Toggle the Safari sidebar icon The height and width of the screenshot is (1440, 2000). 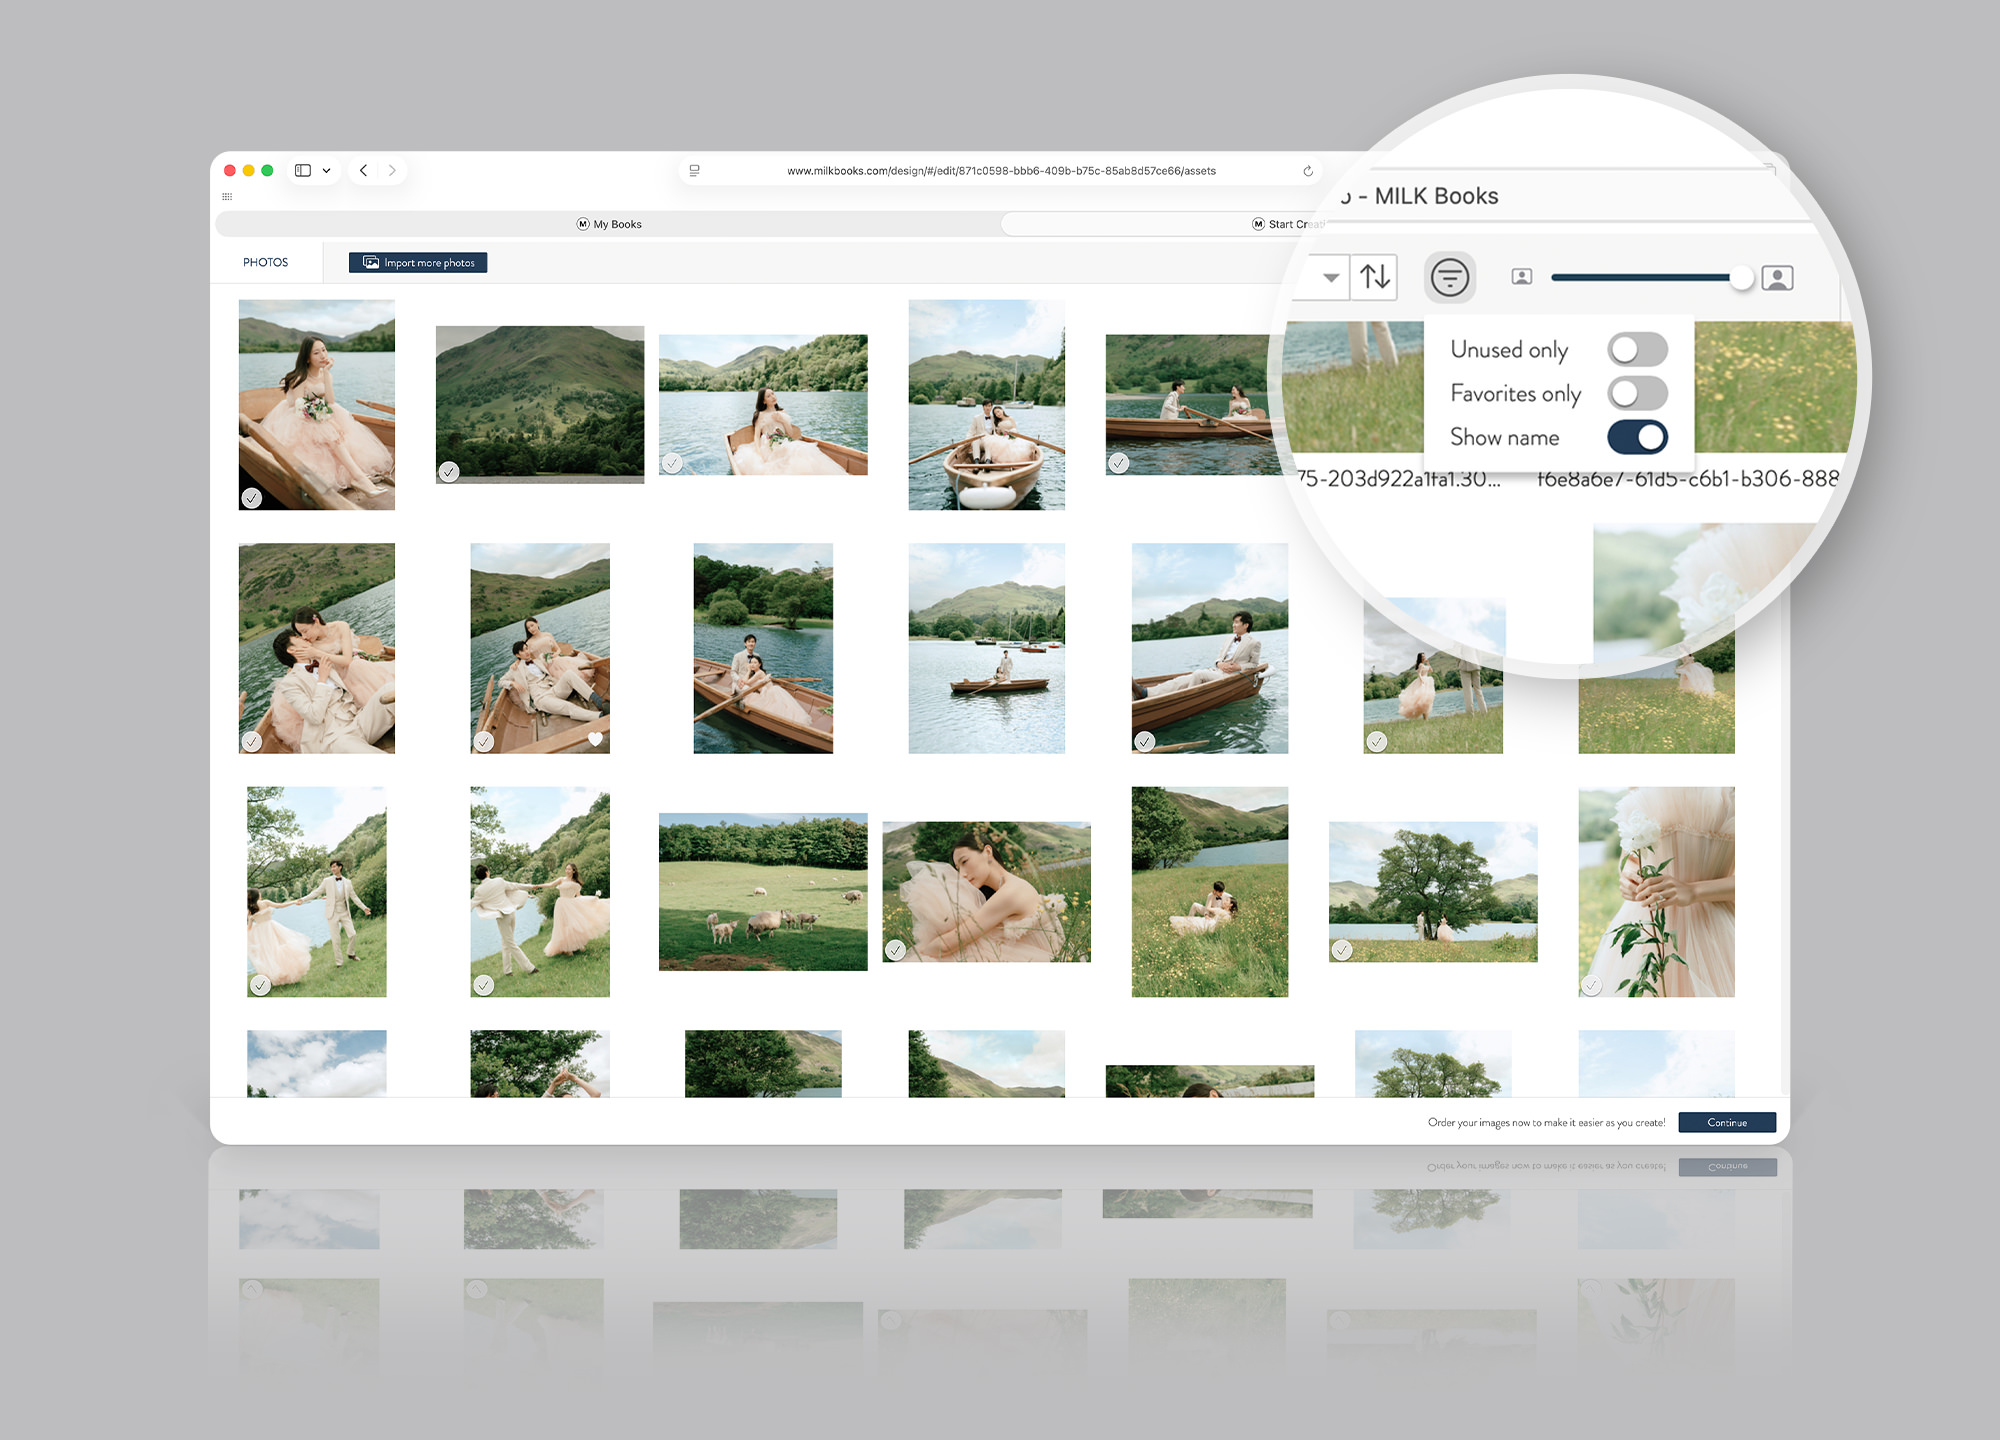[303, 171]
